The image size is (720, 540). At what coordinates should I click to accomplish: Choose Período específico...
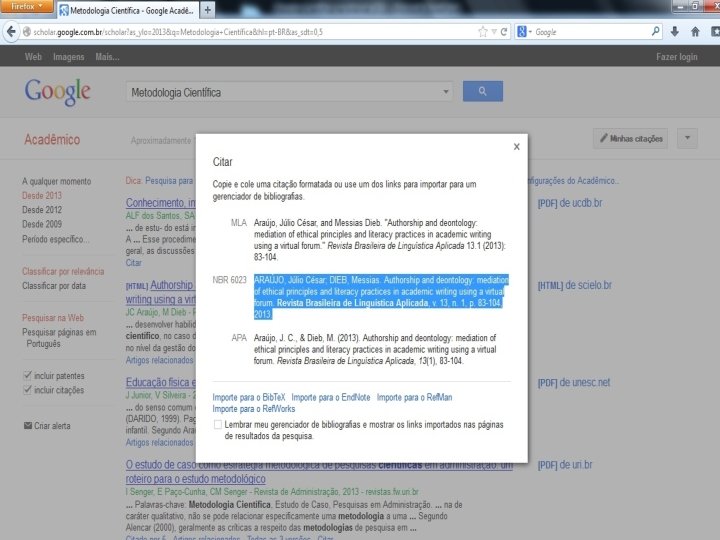[x=56, y=239]
